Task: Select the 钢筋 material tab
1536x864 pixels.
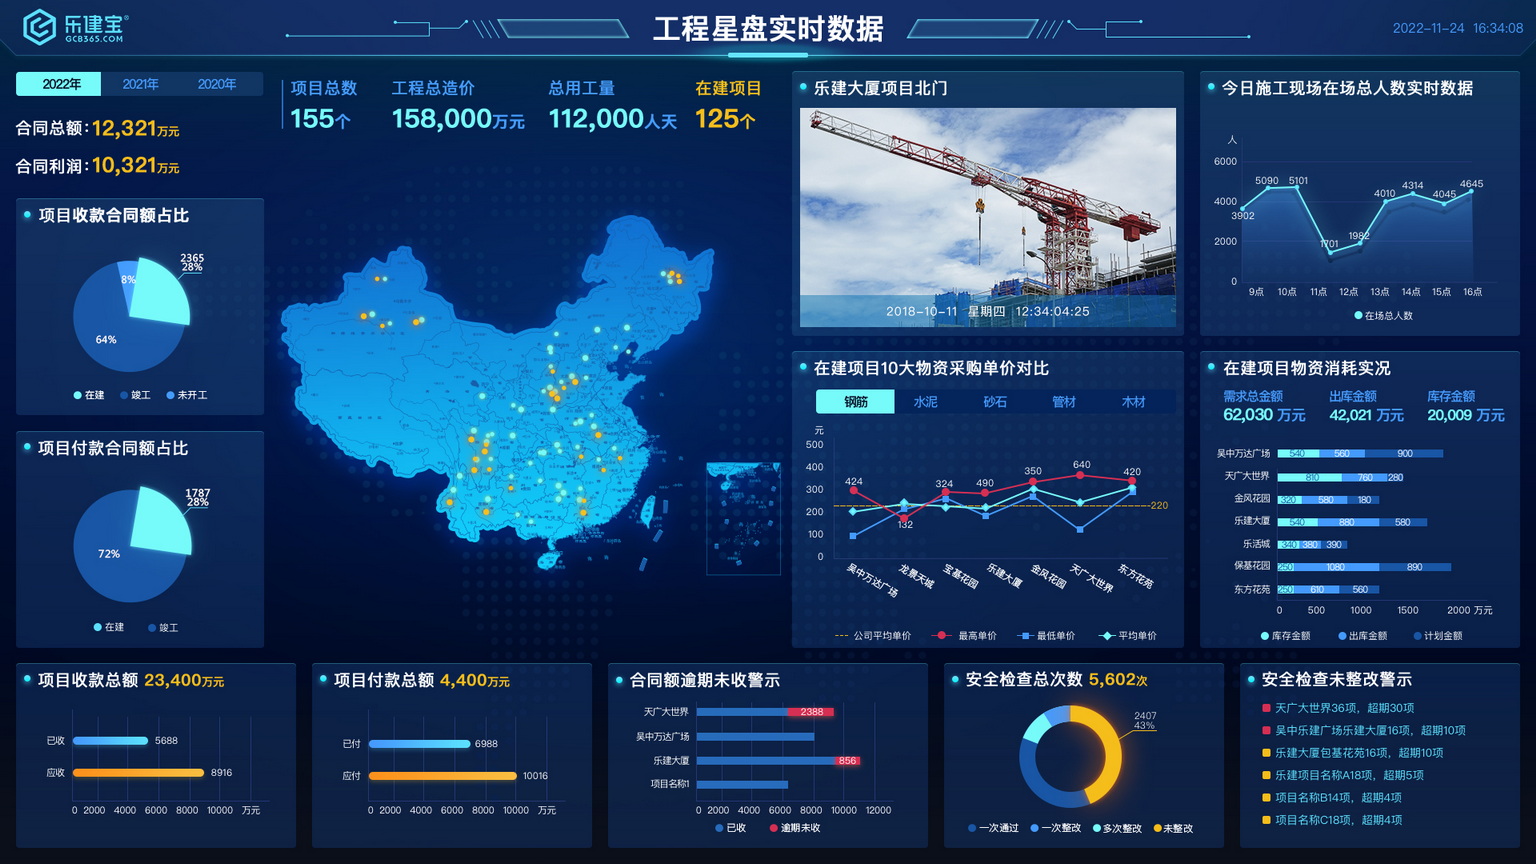Action: tap(855, 402)
